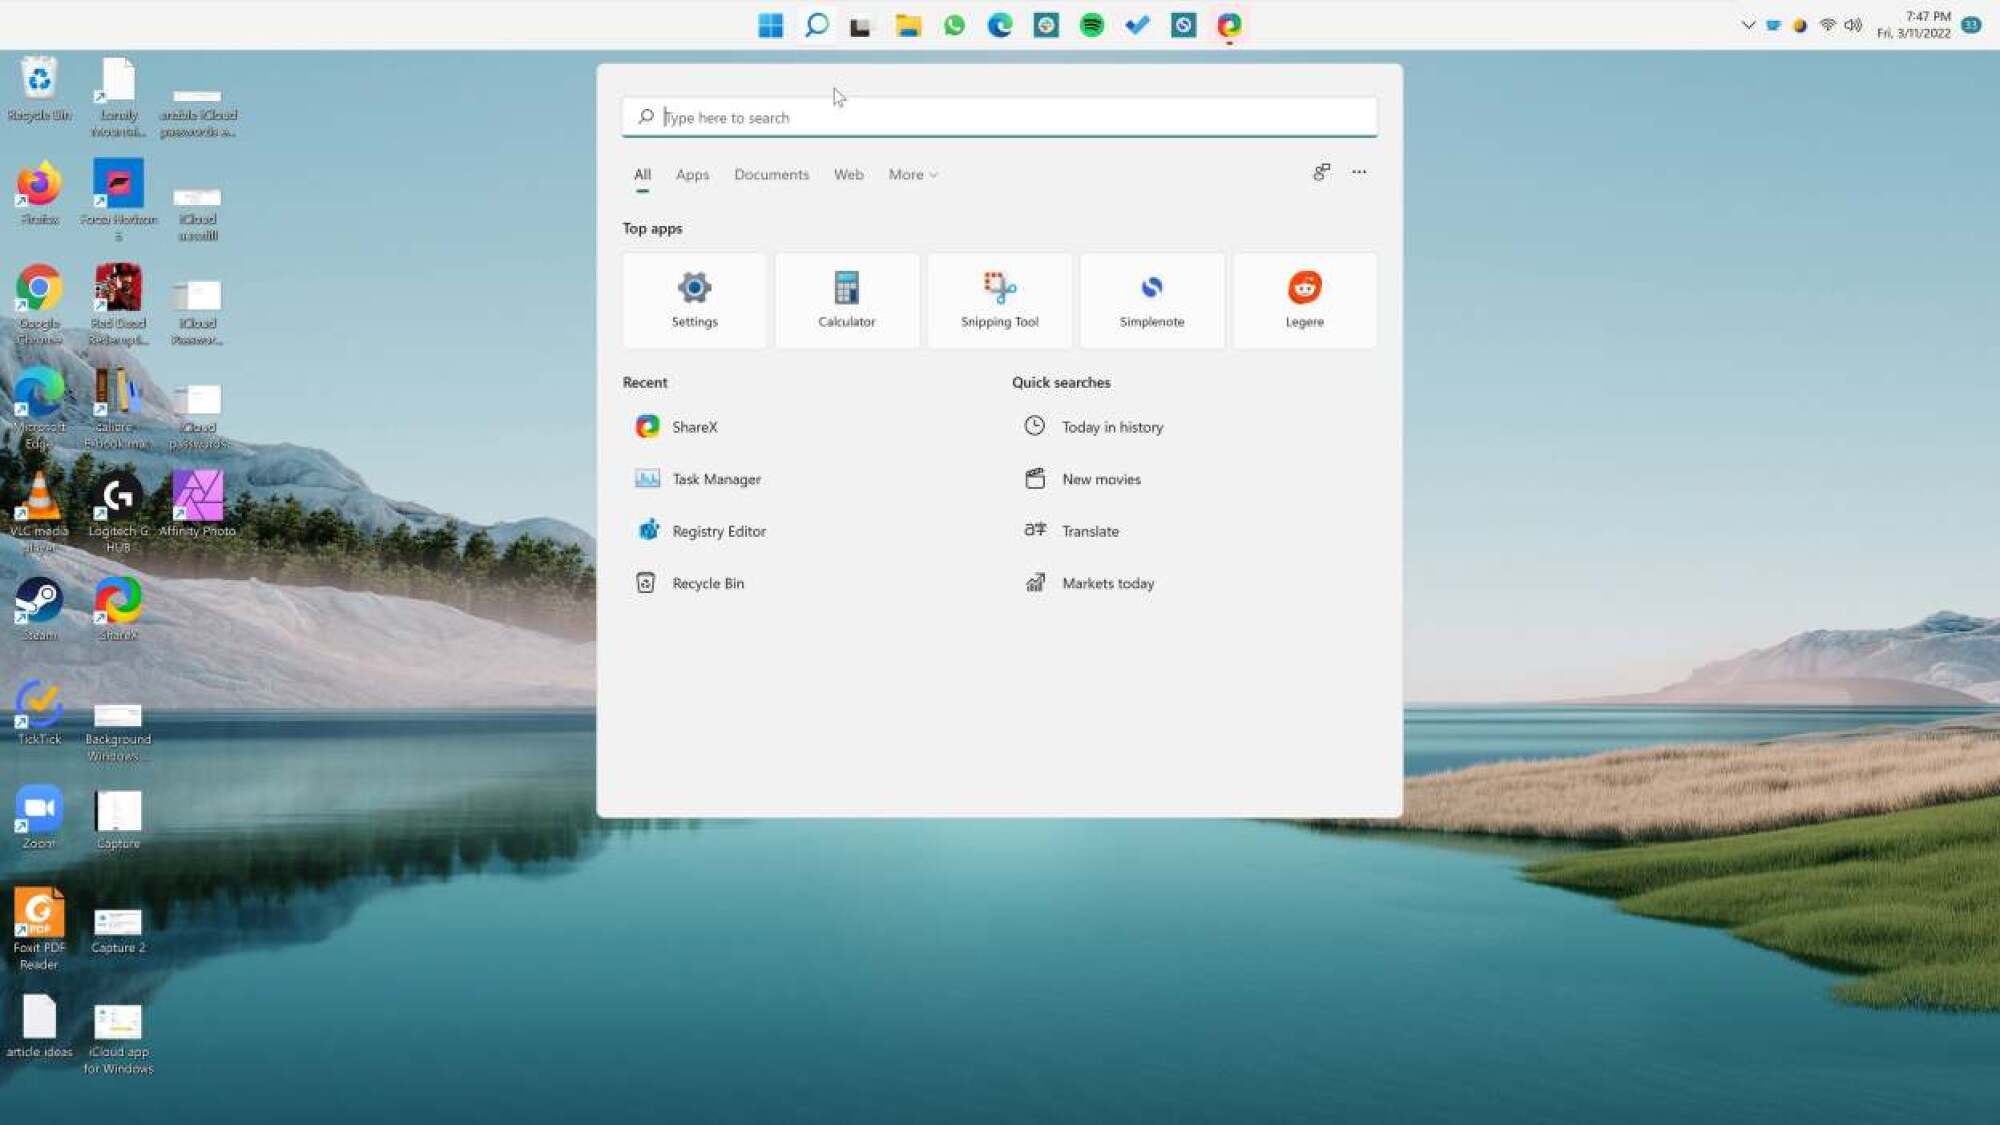This screenshot has width=2000, height=1125.
Task: Click three-dot more options menu
Action: [1359, 172]
